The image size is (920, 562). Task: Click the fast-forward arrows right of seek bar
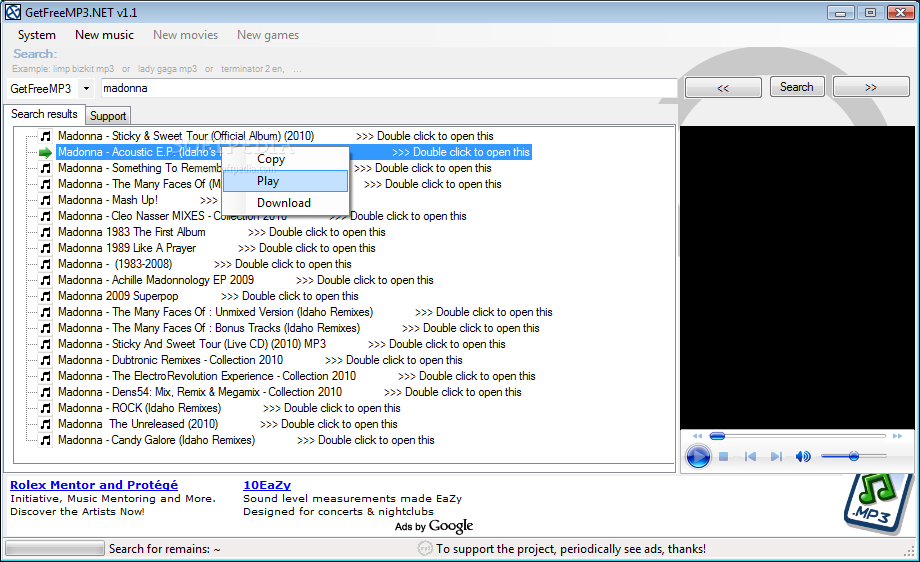click(897, 436)
